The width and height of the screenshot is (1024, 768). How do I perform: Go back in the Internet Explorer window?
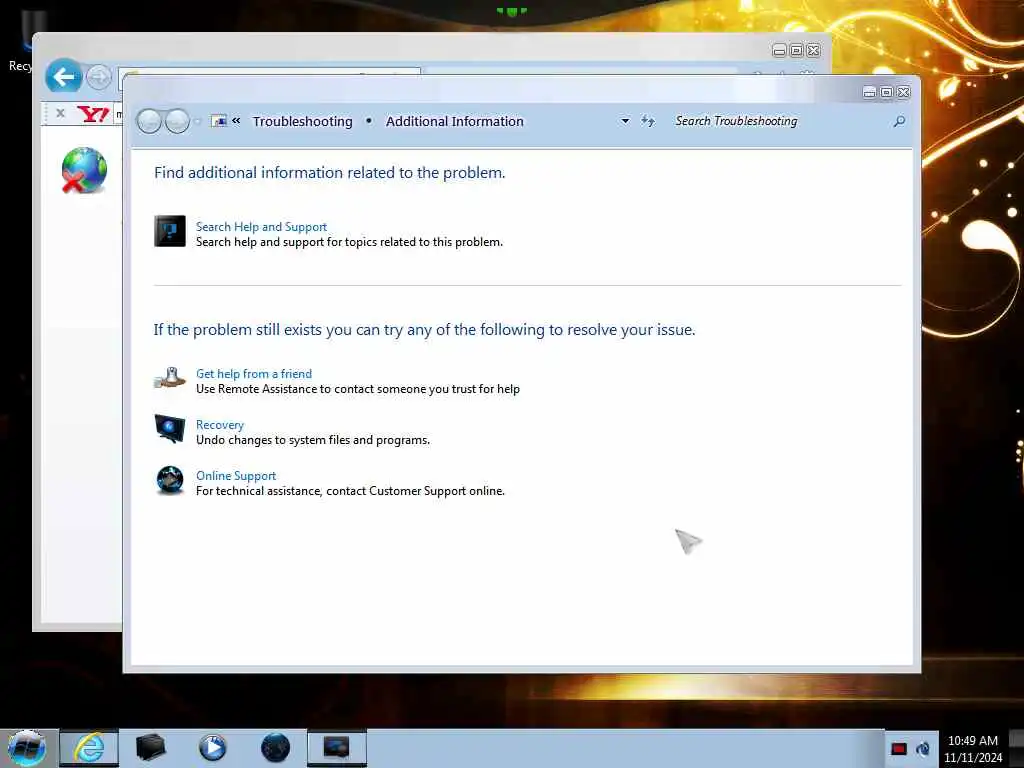[x=63, y=77]
